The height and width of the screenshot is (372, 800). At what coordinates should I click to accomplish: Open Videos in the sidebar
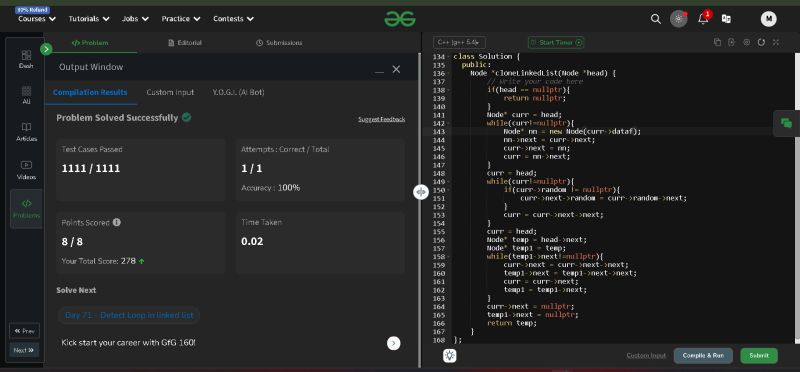coord(27,170)
